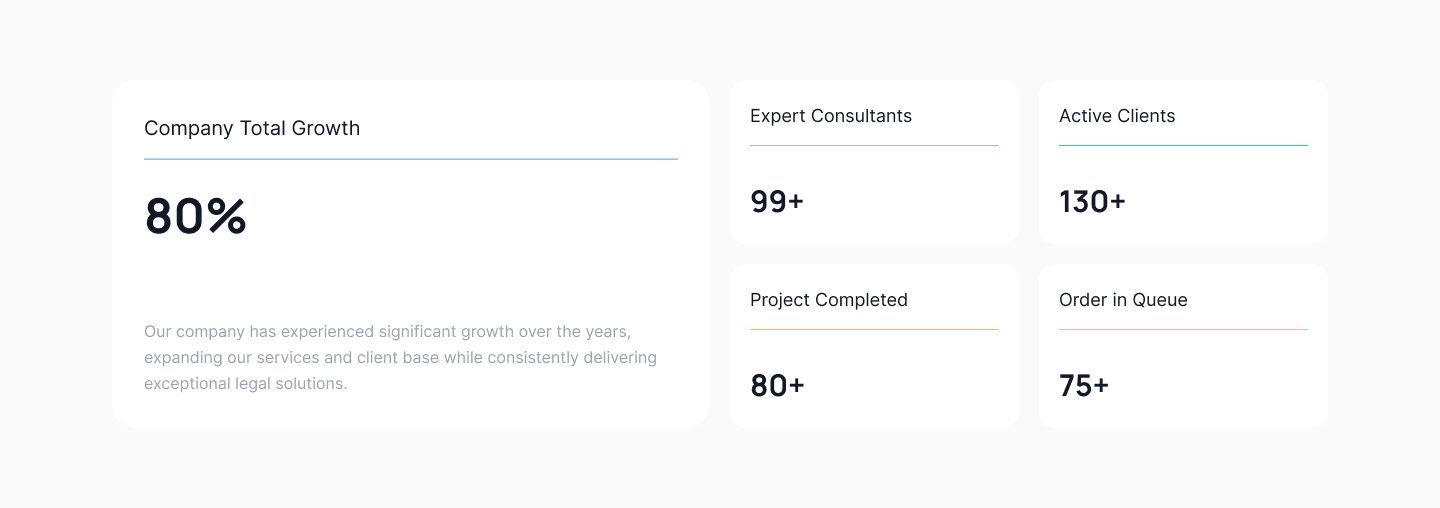This screenshot has width=1440, height=508.
Task: Select the Expert Consultants label
Action: pyautogui.click(x=830, y=116)
